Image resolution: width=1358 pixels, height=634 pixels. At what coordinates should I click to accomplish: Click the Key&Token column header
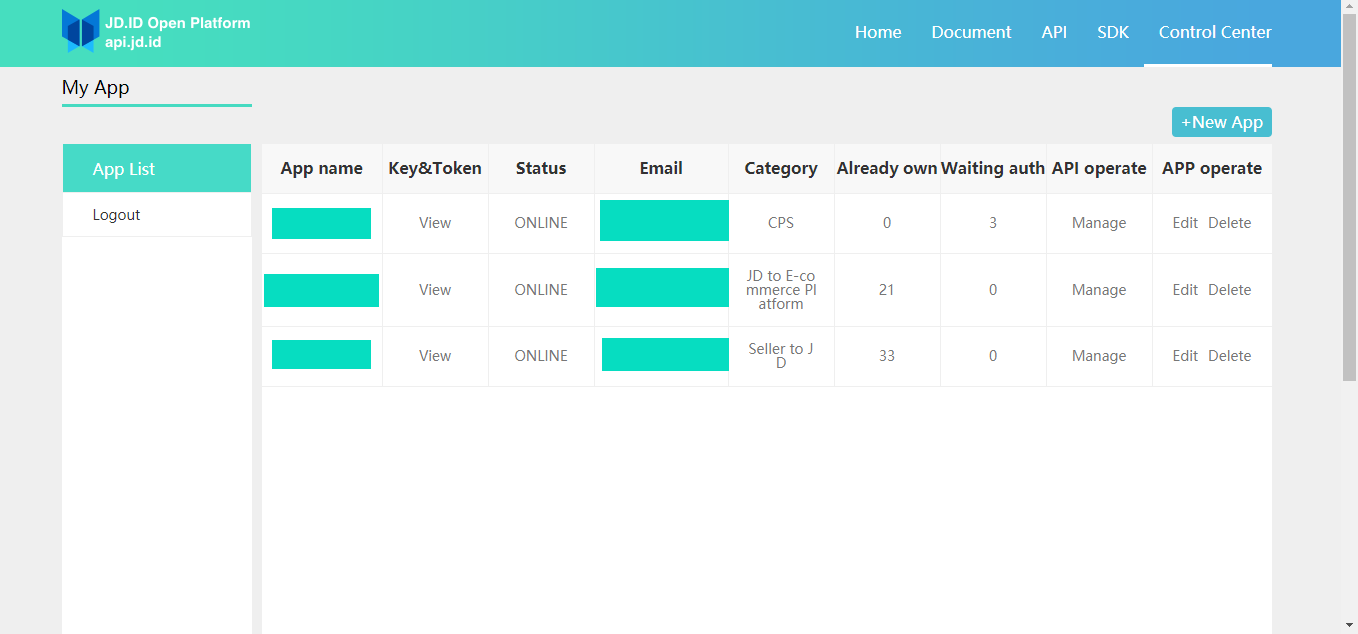[435, 168]
